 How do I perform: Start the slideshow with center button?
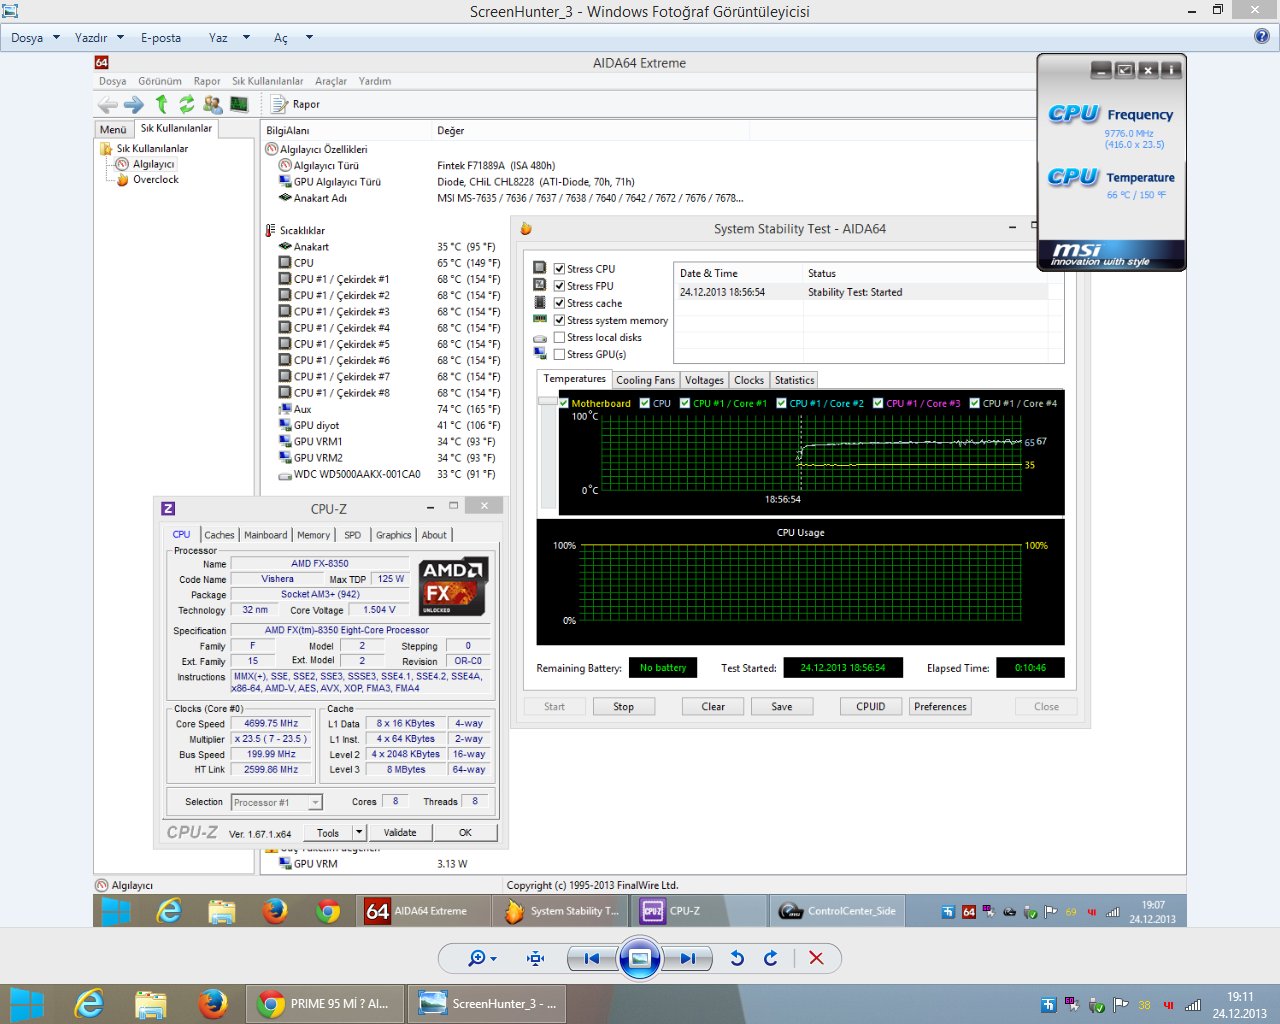(640, 958)
